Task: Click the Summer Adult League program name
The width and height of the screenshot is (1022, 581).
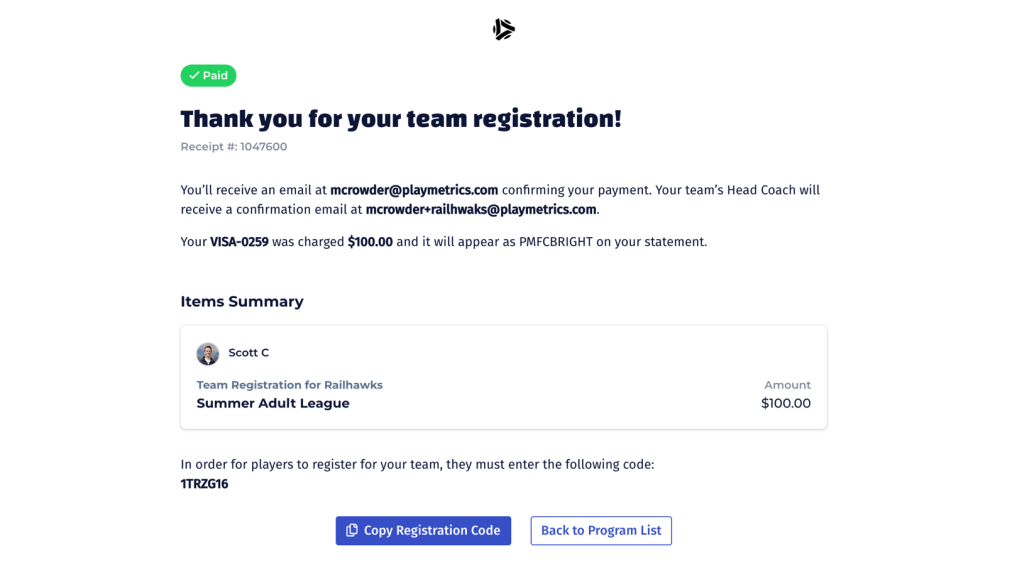Action: pyautogui.click(x=273, y=404)
